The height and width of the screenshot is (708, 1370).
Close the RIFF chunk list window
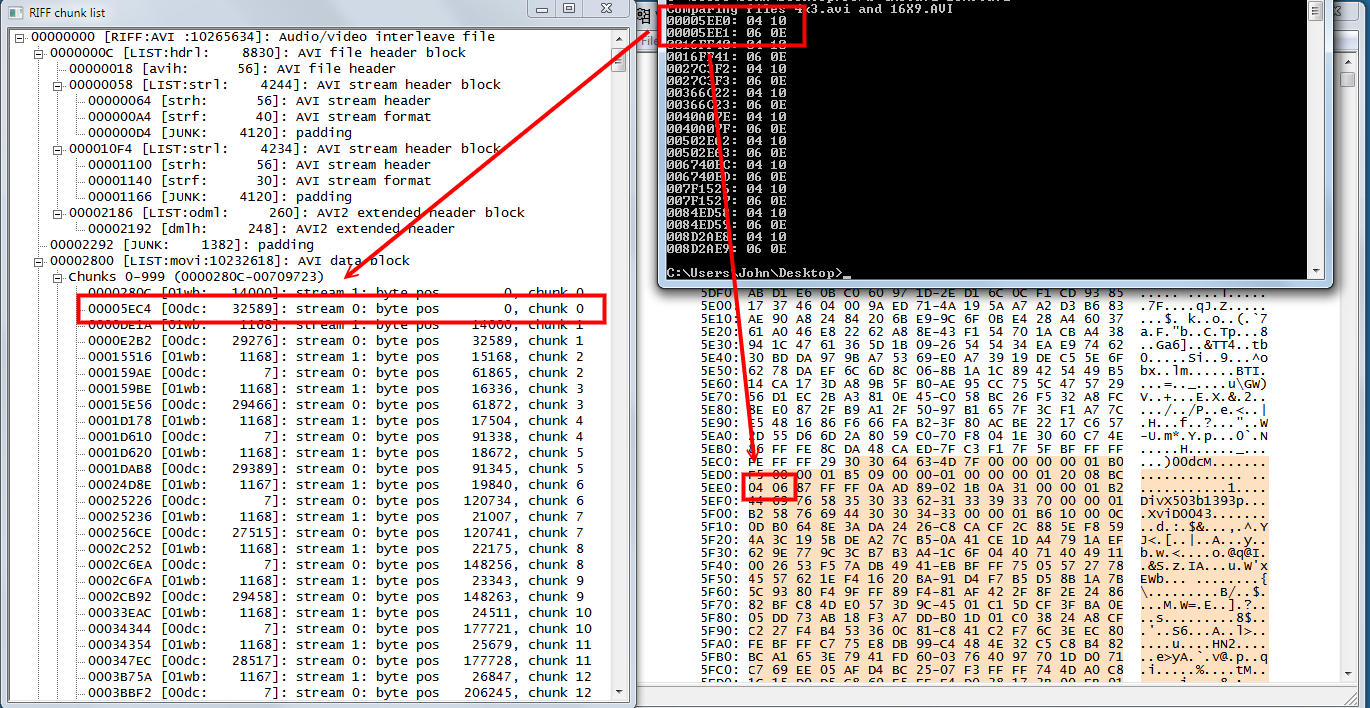click(x=607, y=9)
